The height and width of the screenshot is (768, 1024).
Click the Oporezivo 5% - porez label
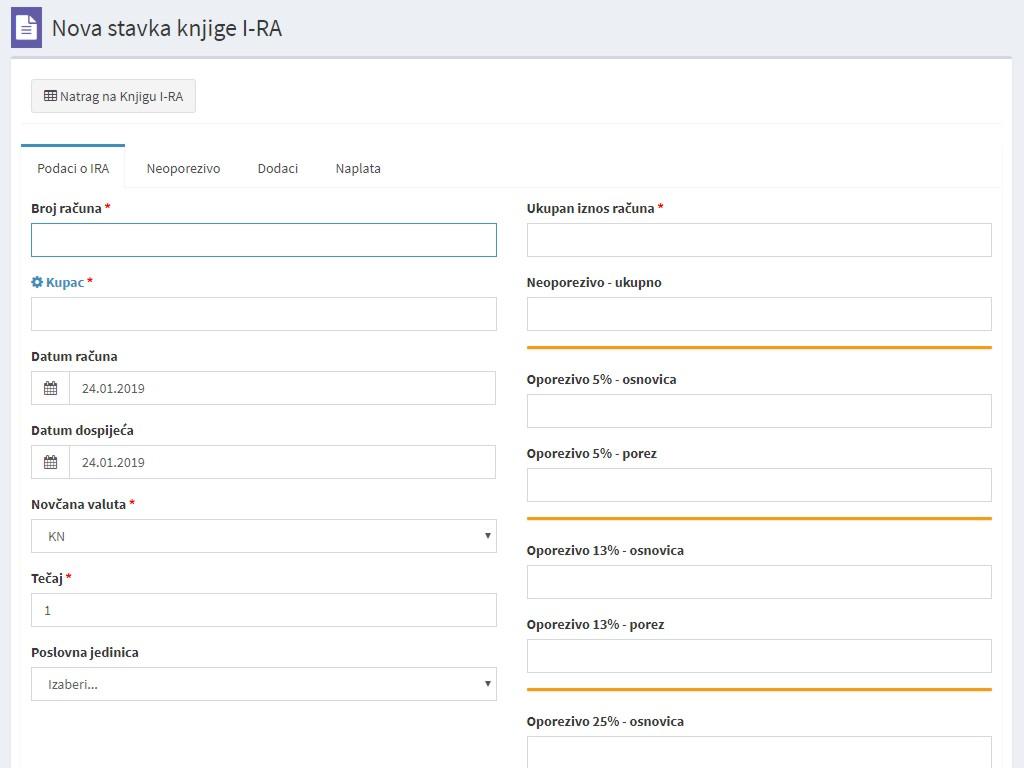coord(592,453)
